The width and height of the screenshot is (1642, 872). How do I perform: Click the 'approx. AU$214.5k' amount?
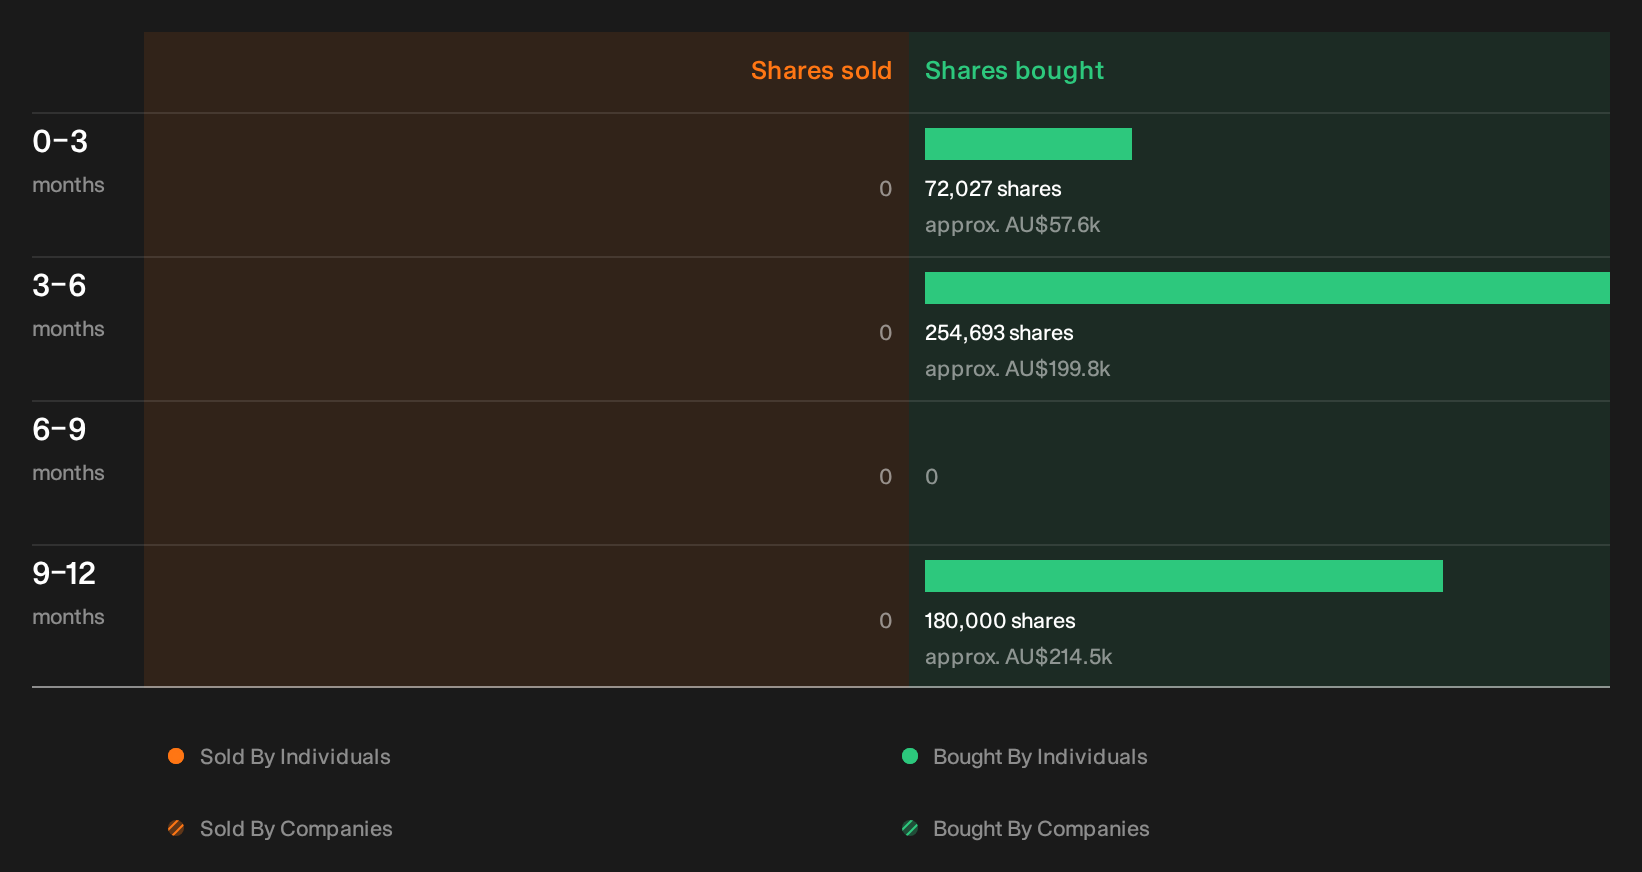click(1018, 657)
